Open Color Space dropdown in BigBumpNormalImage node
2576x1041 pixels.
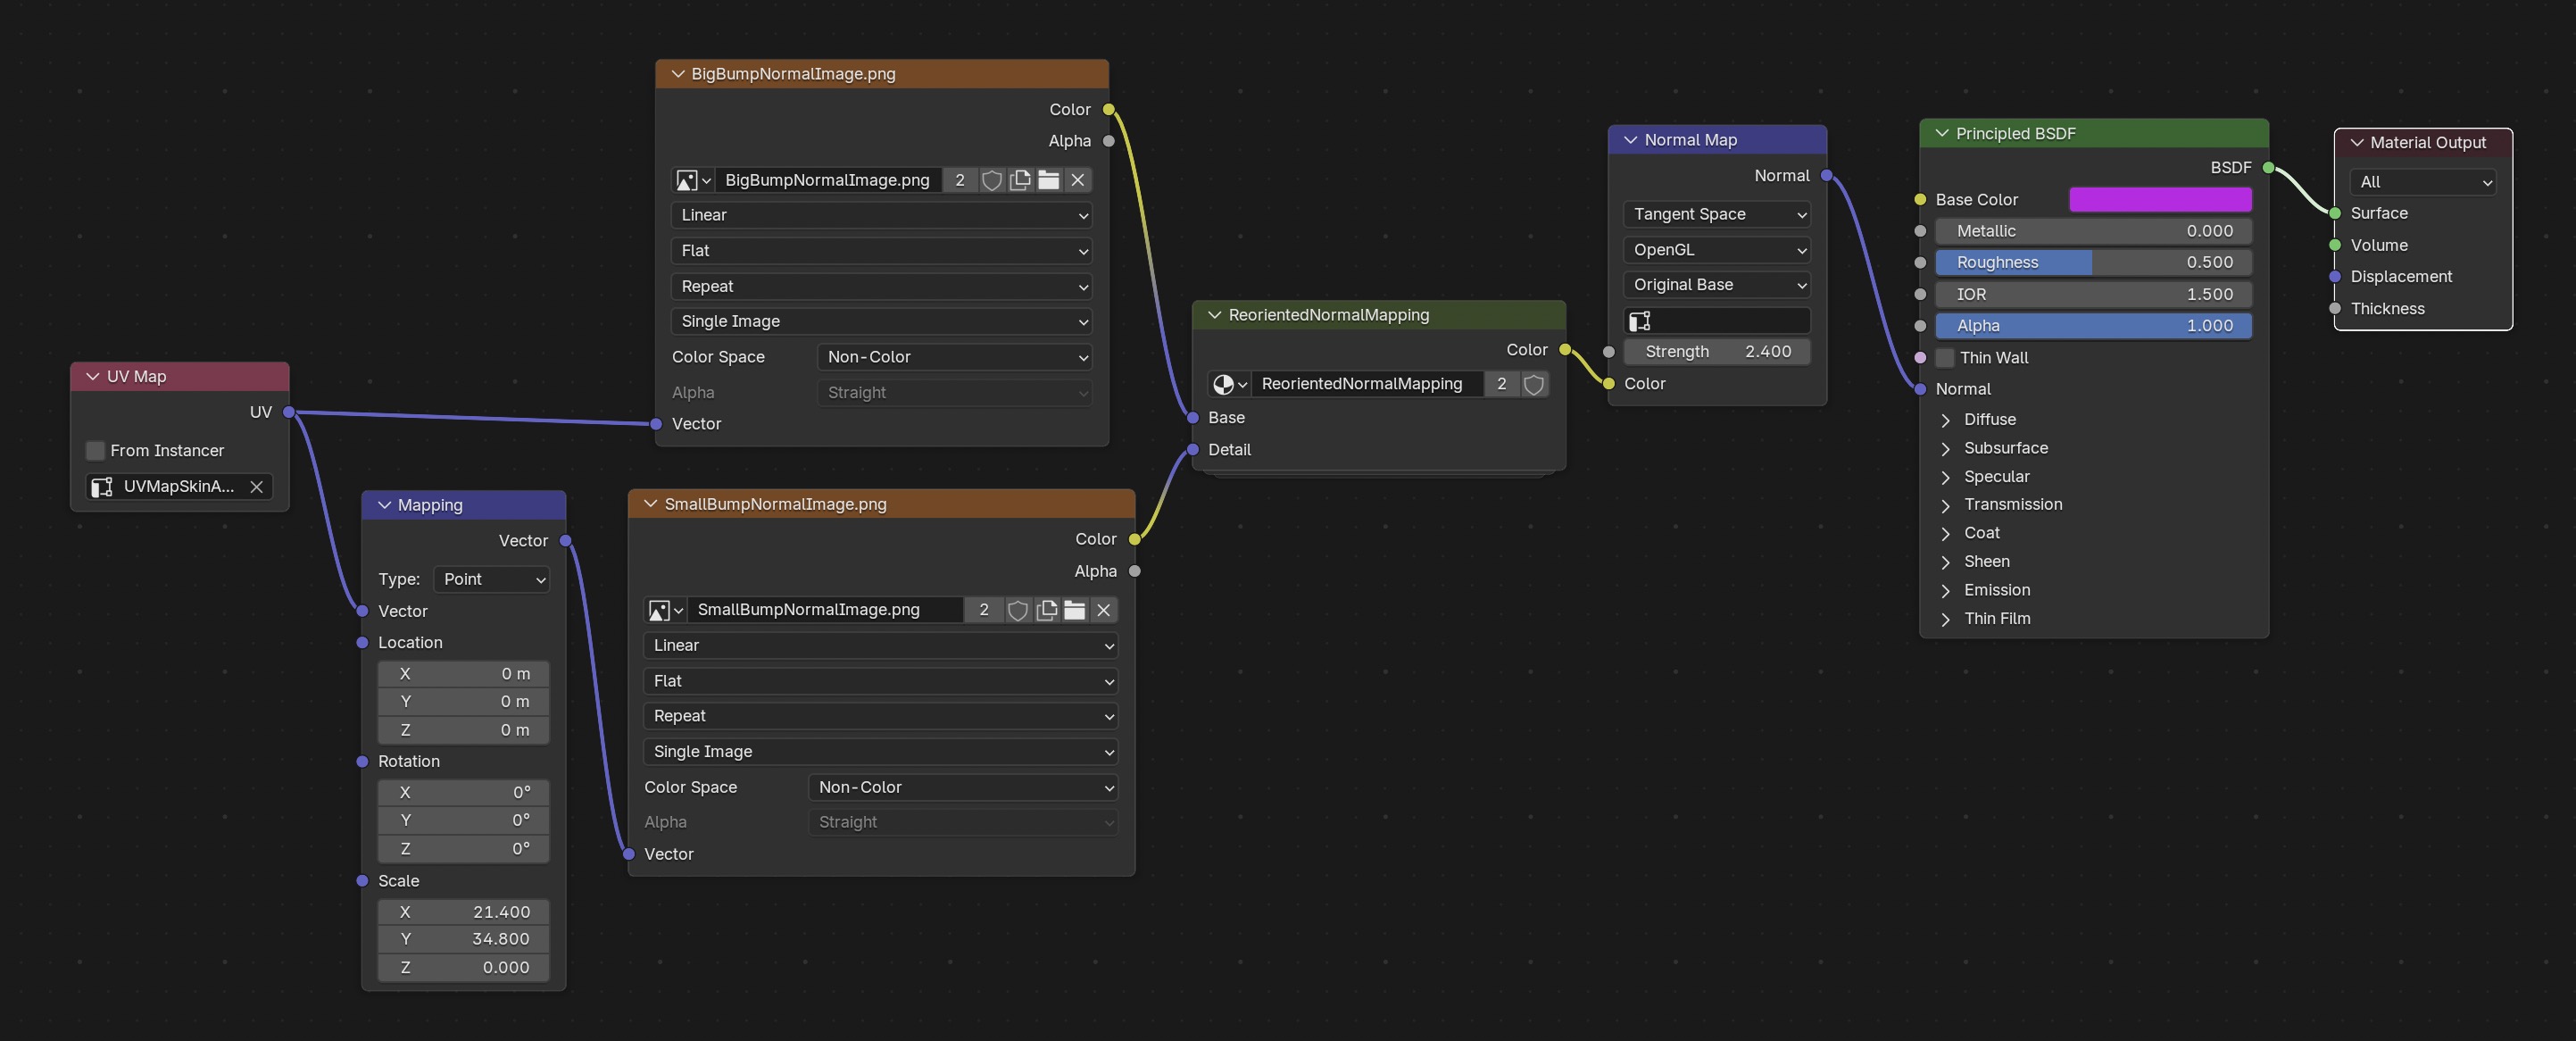click(x=954, y=357)
